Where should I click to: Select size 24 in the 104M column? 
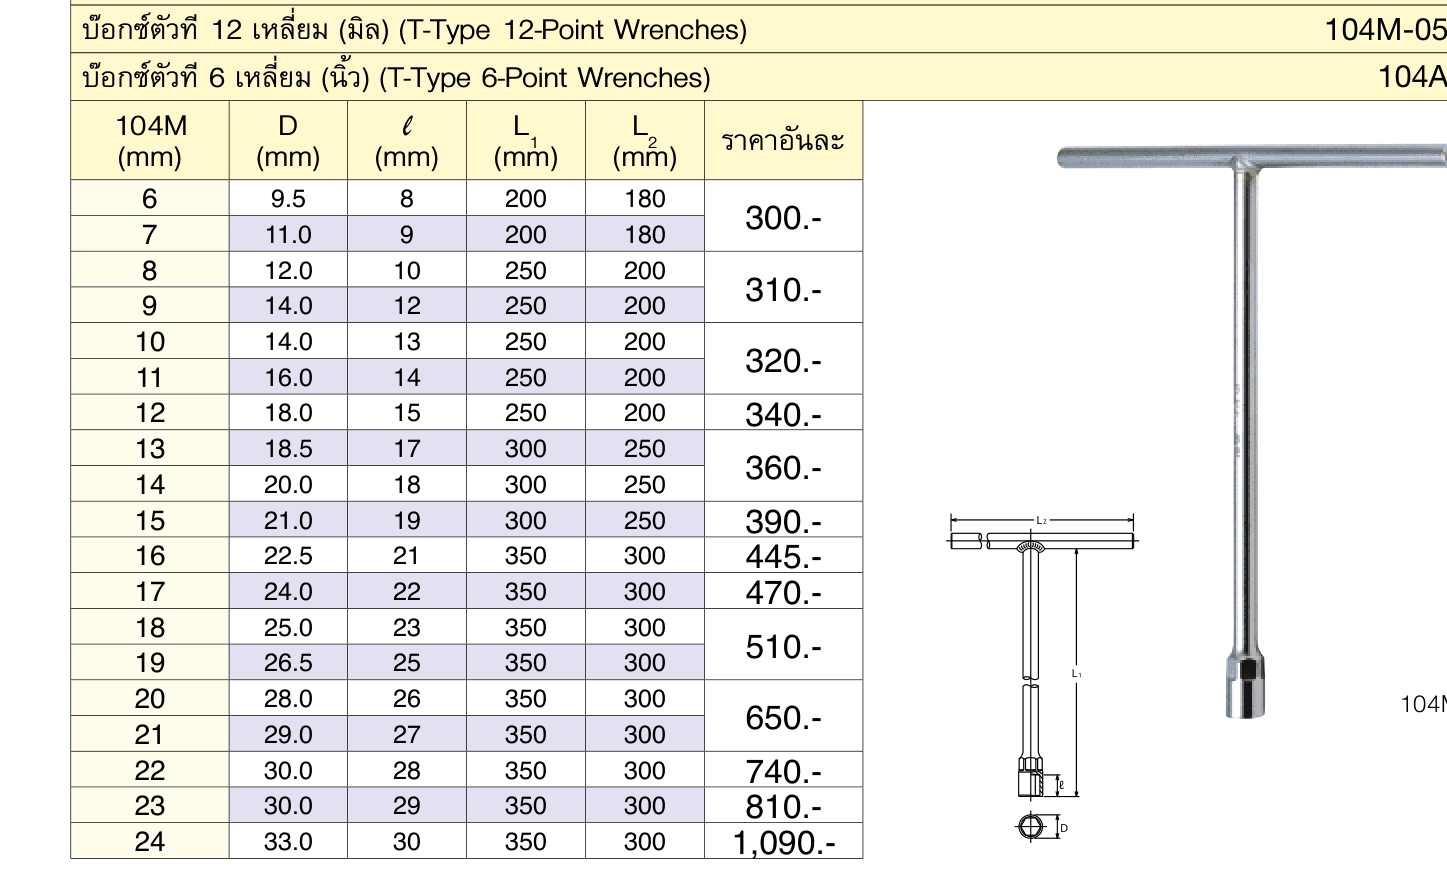[150, 842]
